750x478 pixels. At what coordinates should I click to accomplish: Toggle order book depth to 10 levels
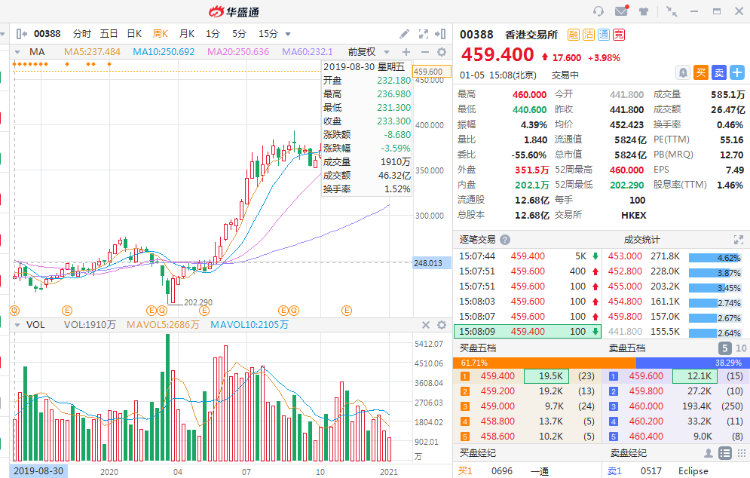(x=738, y=347)
